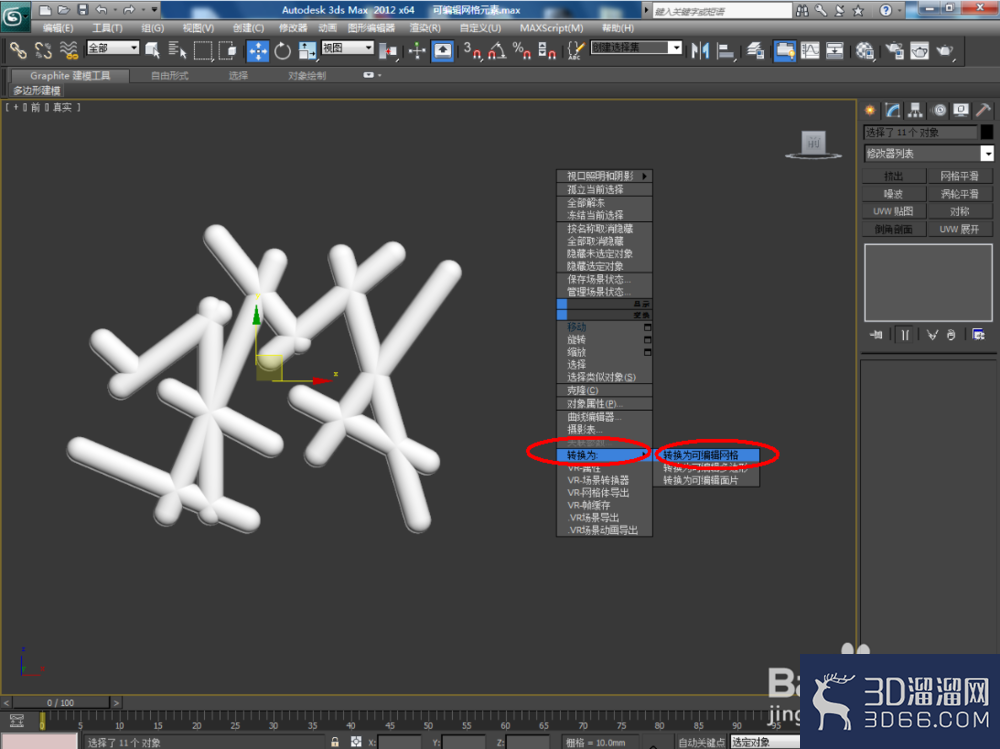1000x749 pixels.
Task: Toggle Spinner Snap
Action: tap(547, 50)
